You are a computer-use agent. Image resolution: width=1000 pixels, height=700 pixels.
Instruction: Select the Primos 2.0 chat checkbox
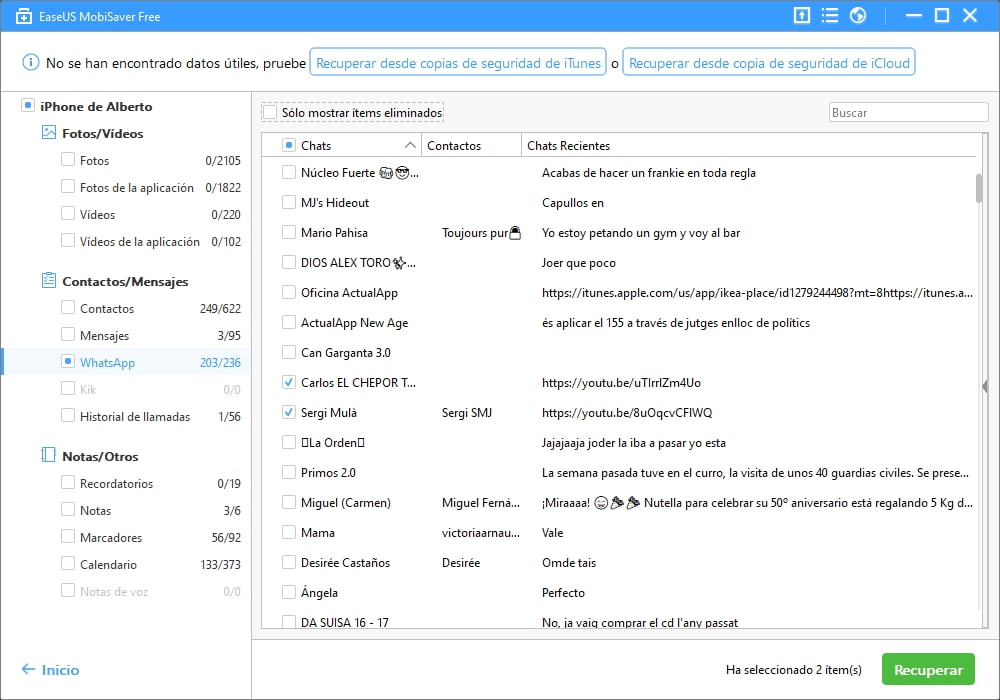tap(289, 472)
